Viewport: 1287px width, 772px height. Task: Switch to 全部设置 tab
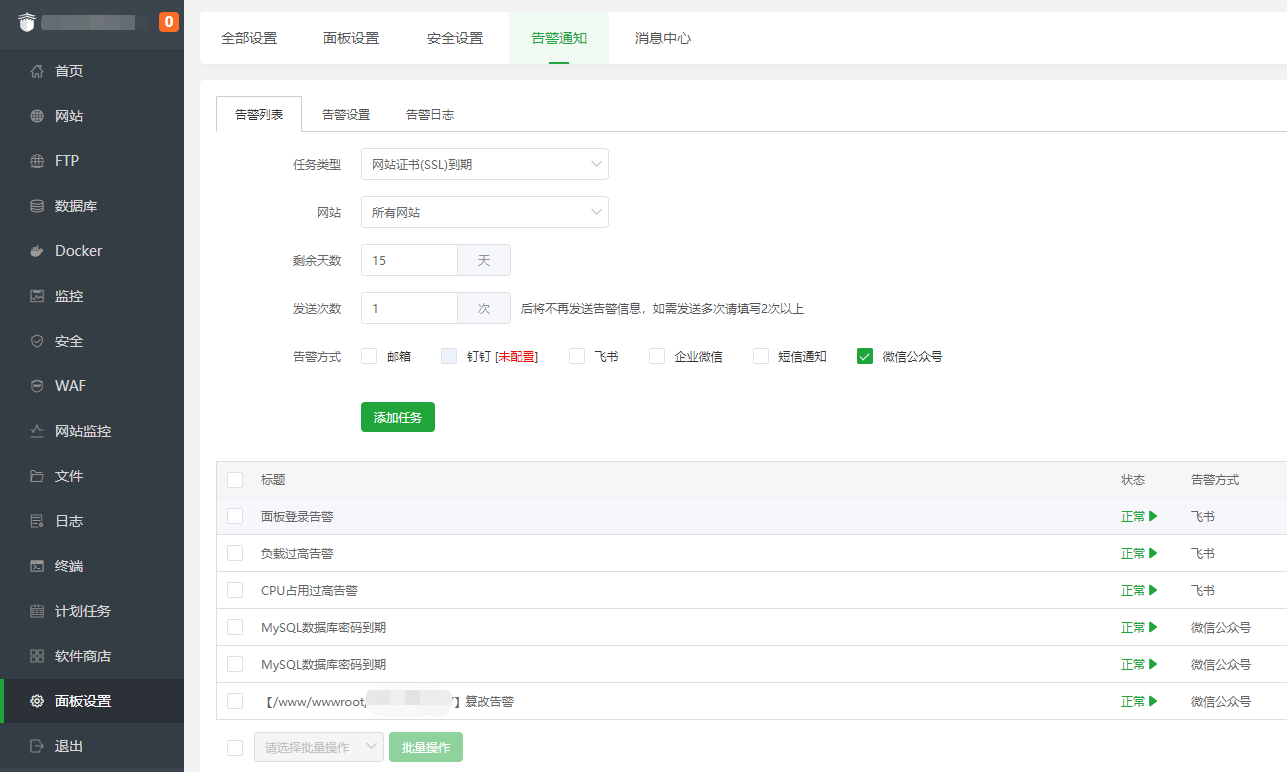click(249, 38)
